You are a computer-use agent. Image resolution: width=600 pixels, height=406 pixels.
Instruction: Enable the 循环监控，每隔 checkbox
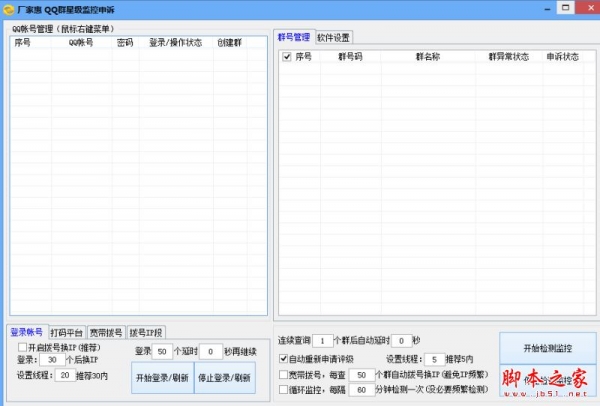(x=283, y=390)
